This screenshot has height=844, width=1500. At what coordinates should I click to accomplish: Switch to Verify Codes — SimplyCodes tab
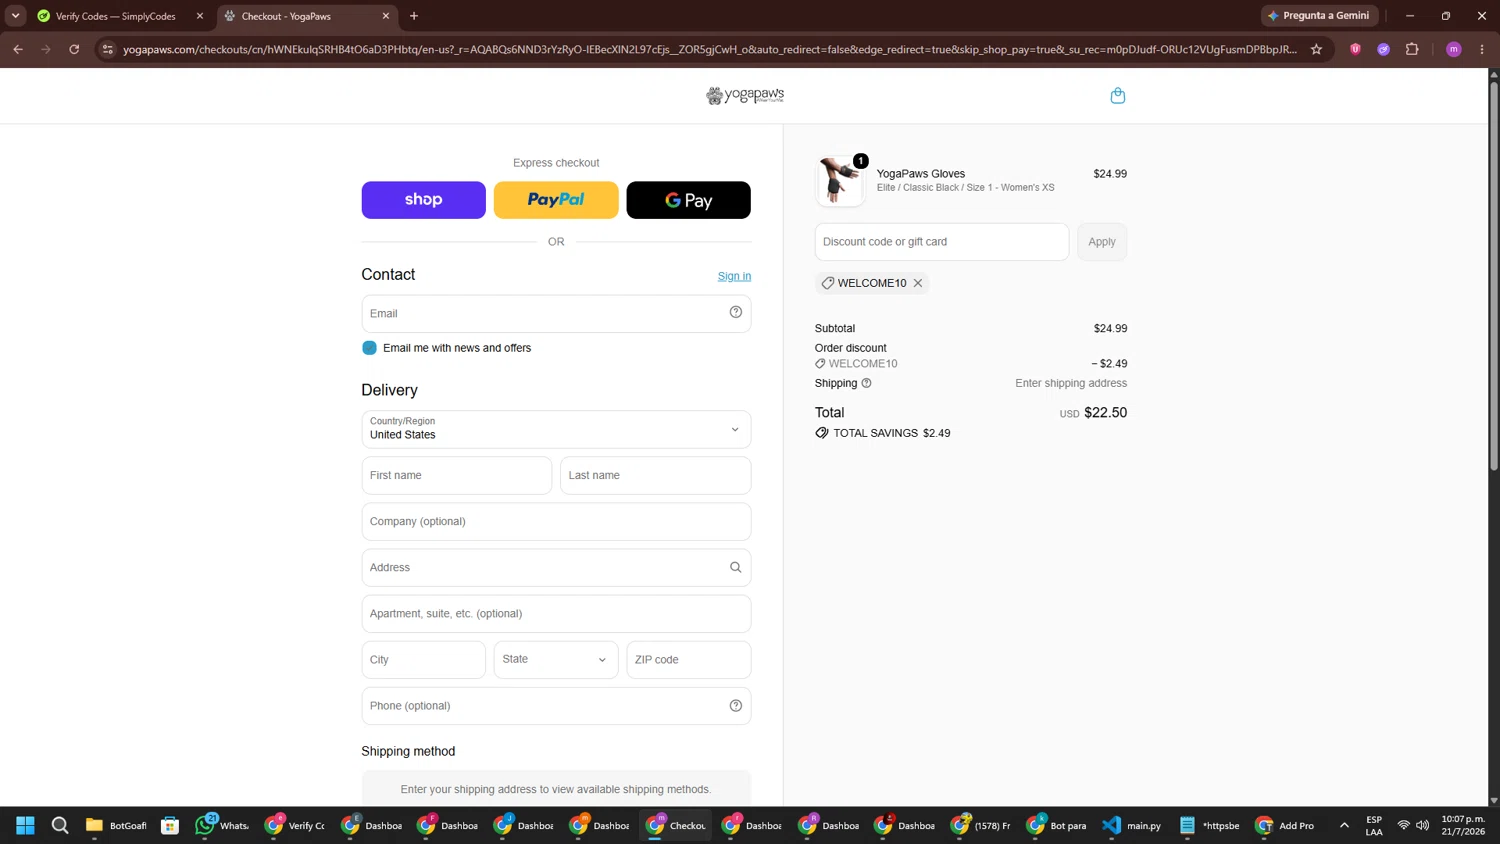tap(116, 16)
